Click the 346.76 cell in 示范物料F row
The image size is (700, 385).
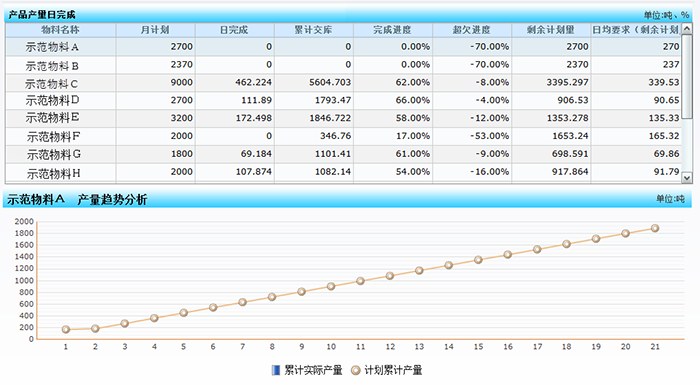(313, 136)
